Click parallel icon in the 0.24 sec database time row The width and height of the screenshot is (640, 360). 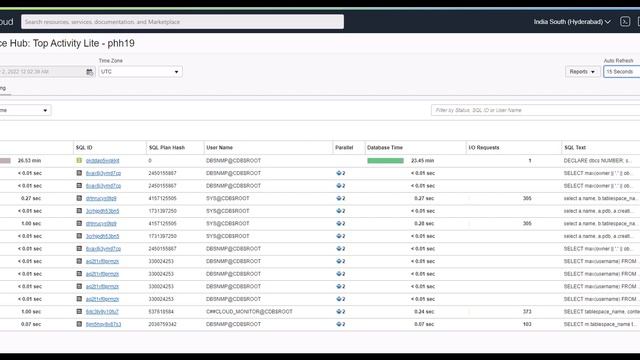[x=340, y=312]
